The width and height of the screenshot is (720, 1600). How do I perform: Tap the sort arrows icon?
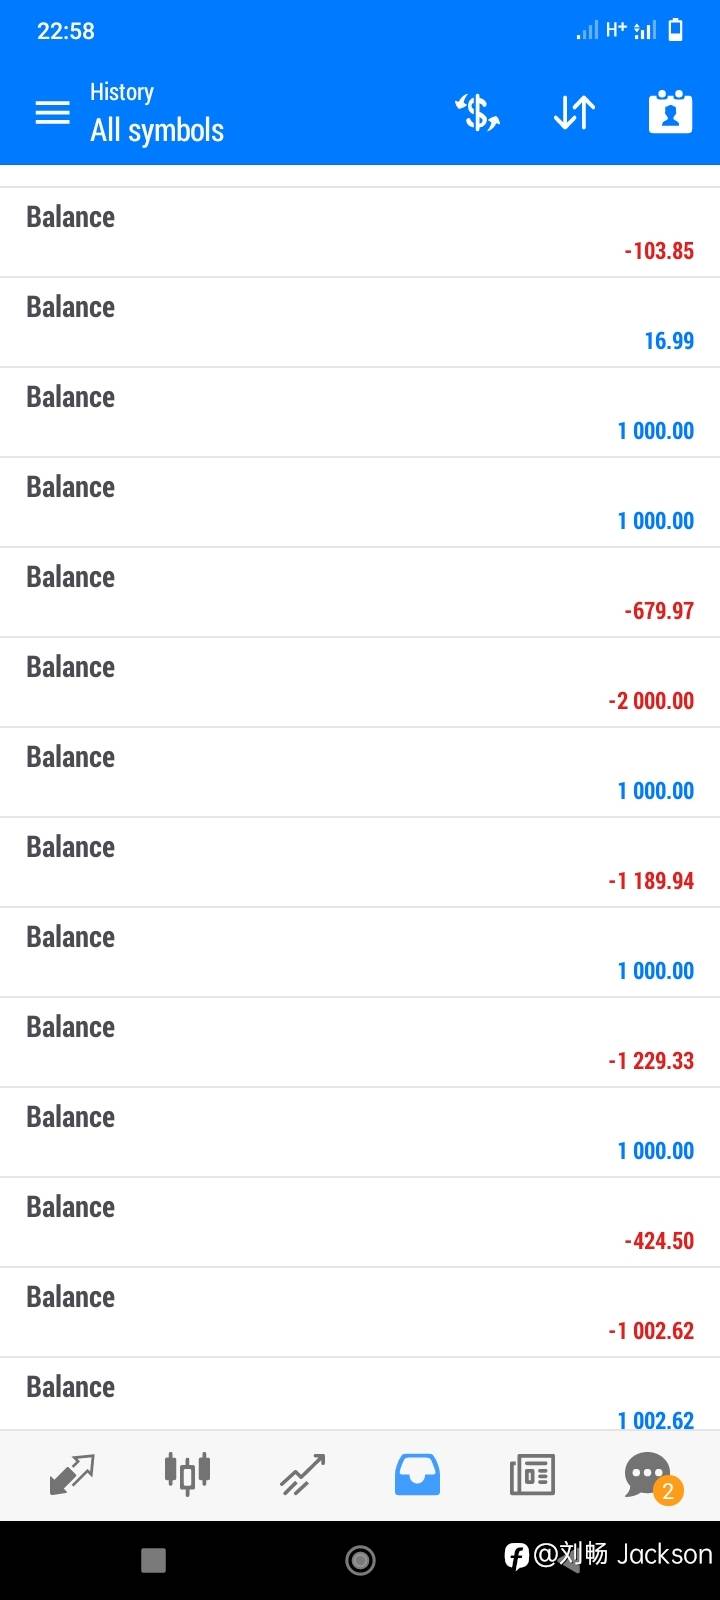pyautogui.click(x=574, y=112)
